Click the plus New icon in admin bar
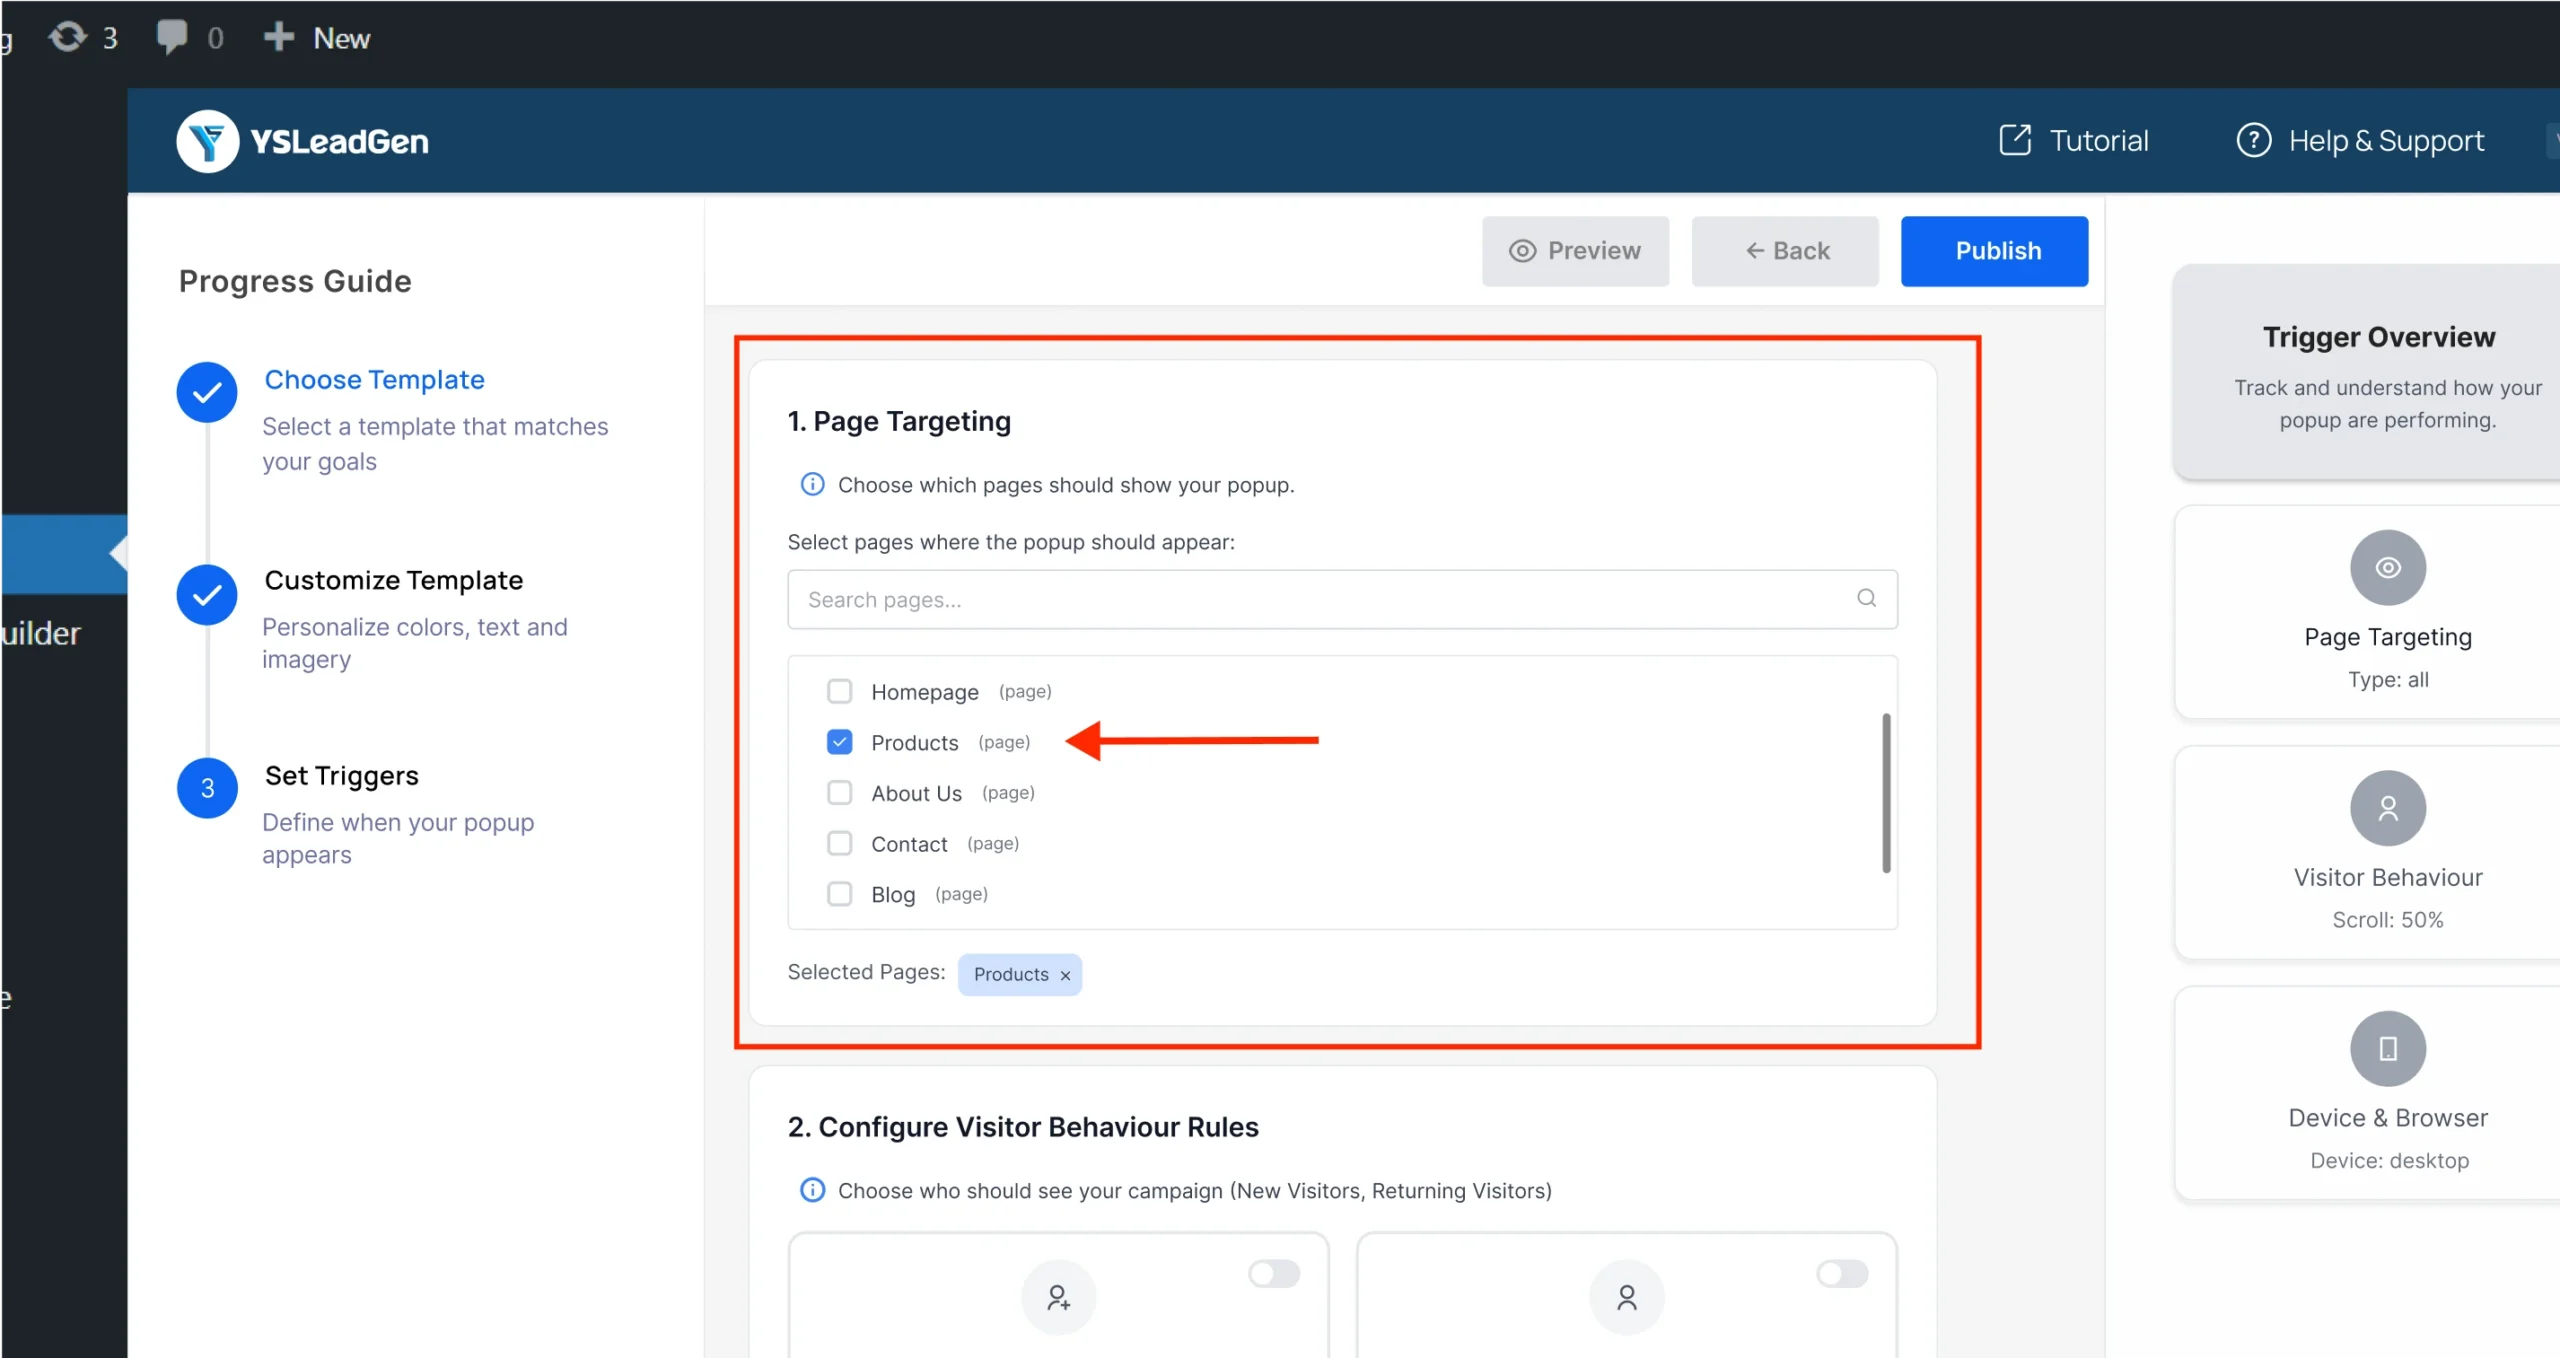The width and height of the screenshot is (2560, 1358). (278, 37)
